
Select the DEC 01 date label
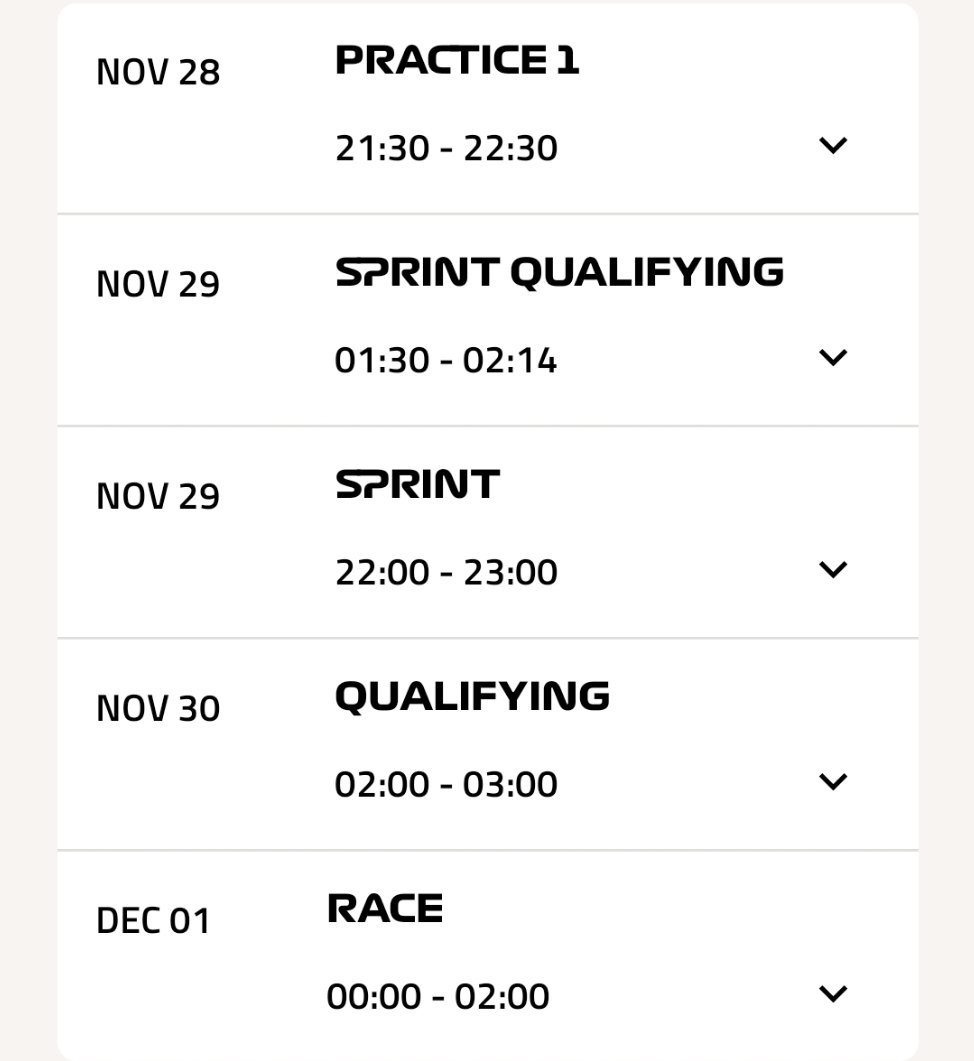(154, 921)
